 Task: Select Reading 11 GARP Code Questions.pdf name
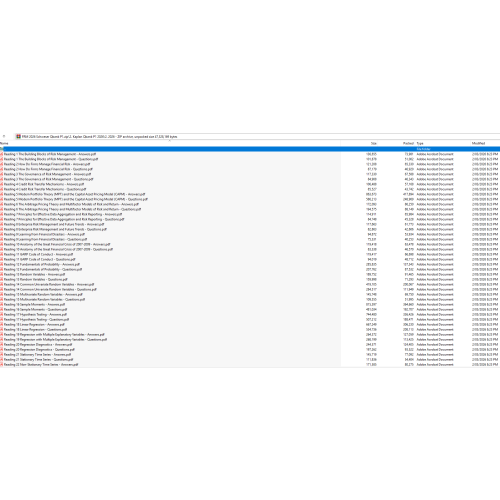click(x=40, y=259)
